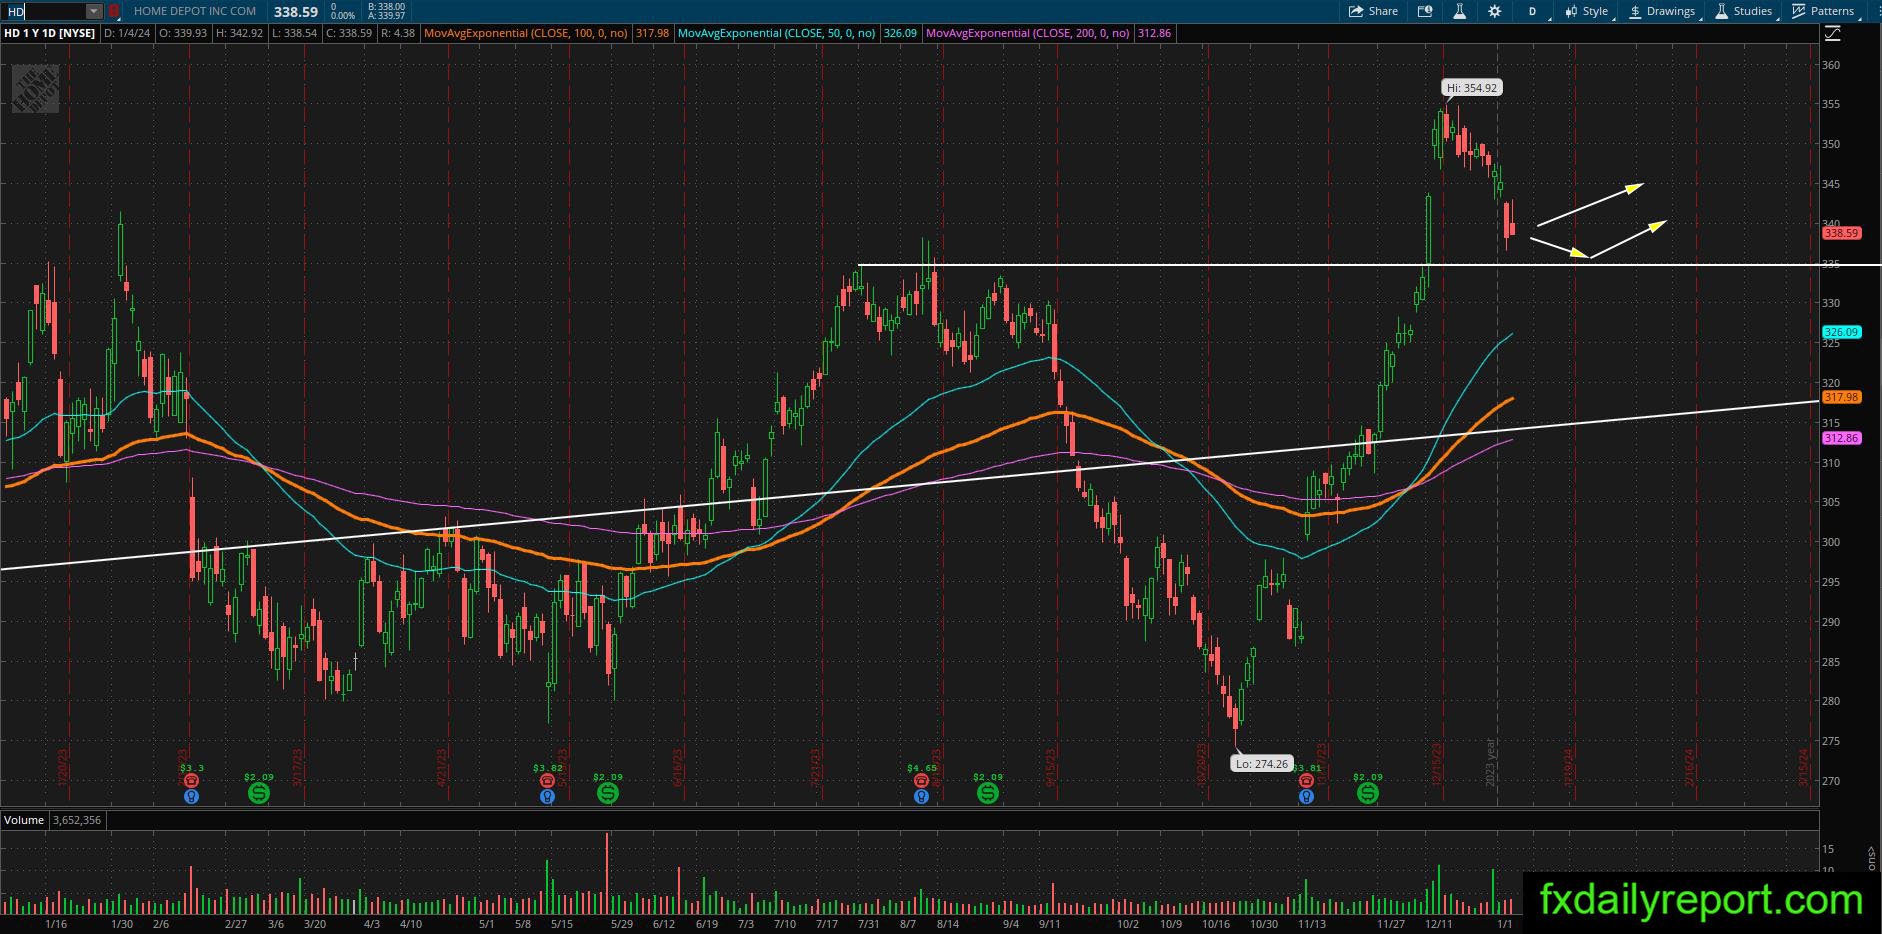Open the flask icon left of the gear
1882x934 pixels.
pyautogui.click(x=1459, y=11)
